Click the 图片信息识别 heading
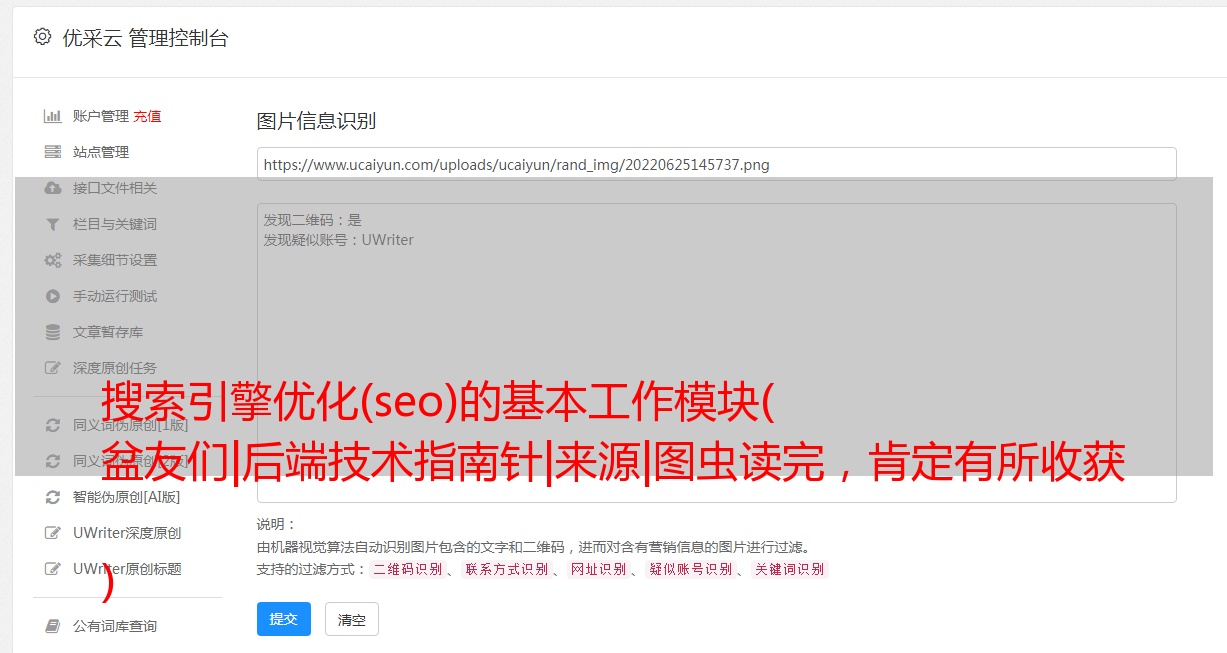Screen dimensions: 1227x653 coord(316,121)
